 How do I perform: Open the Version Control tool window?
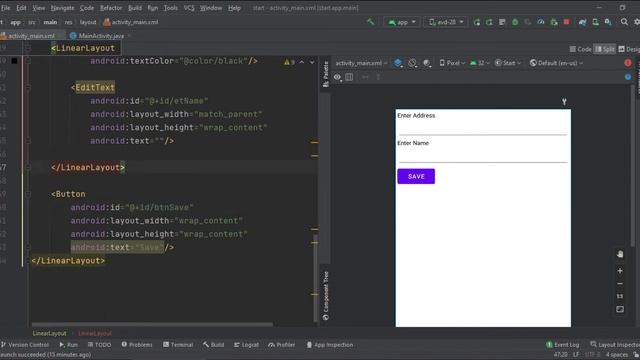[x=25, y=345]
